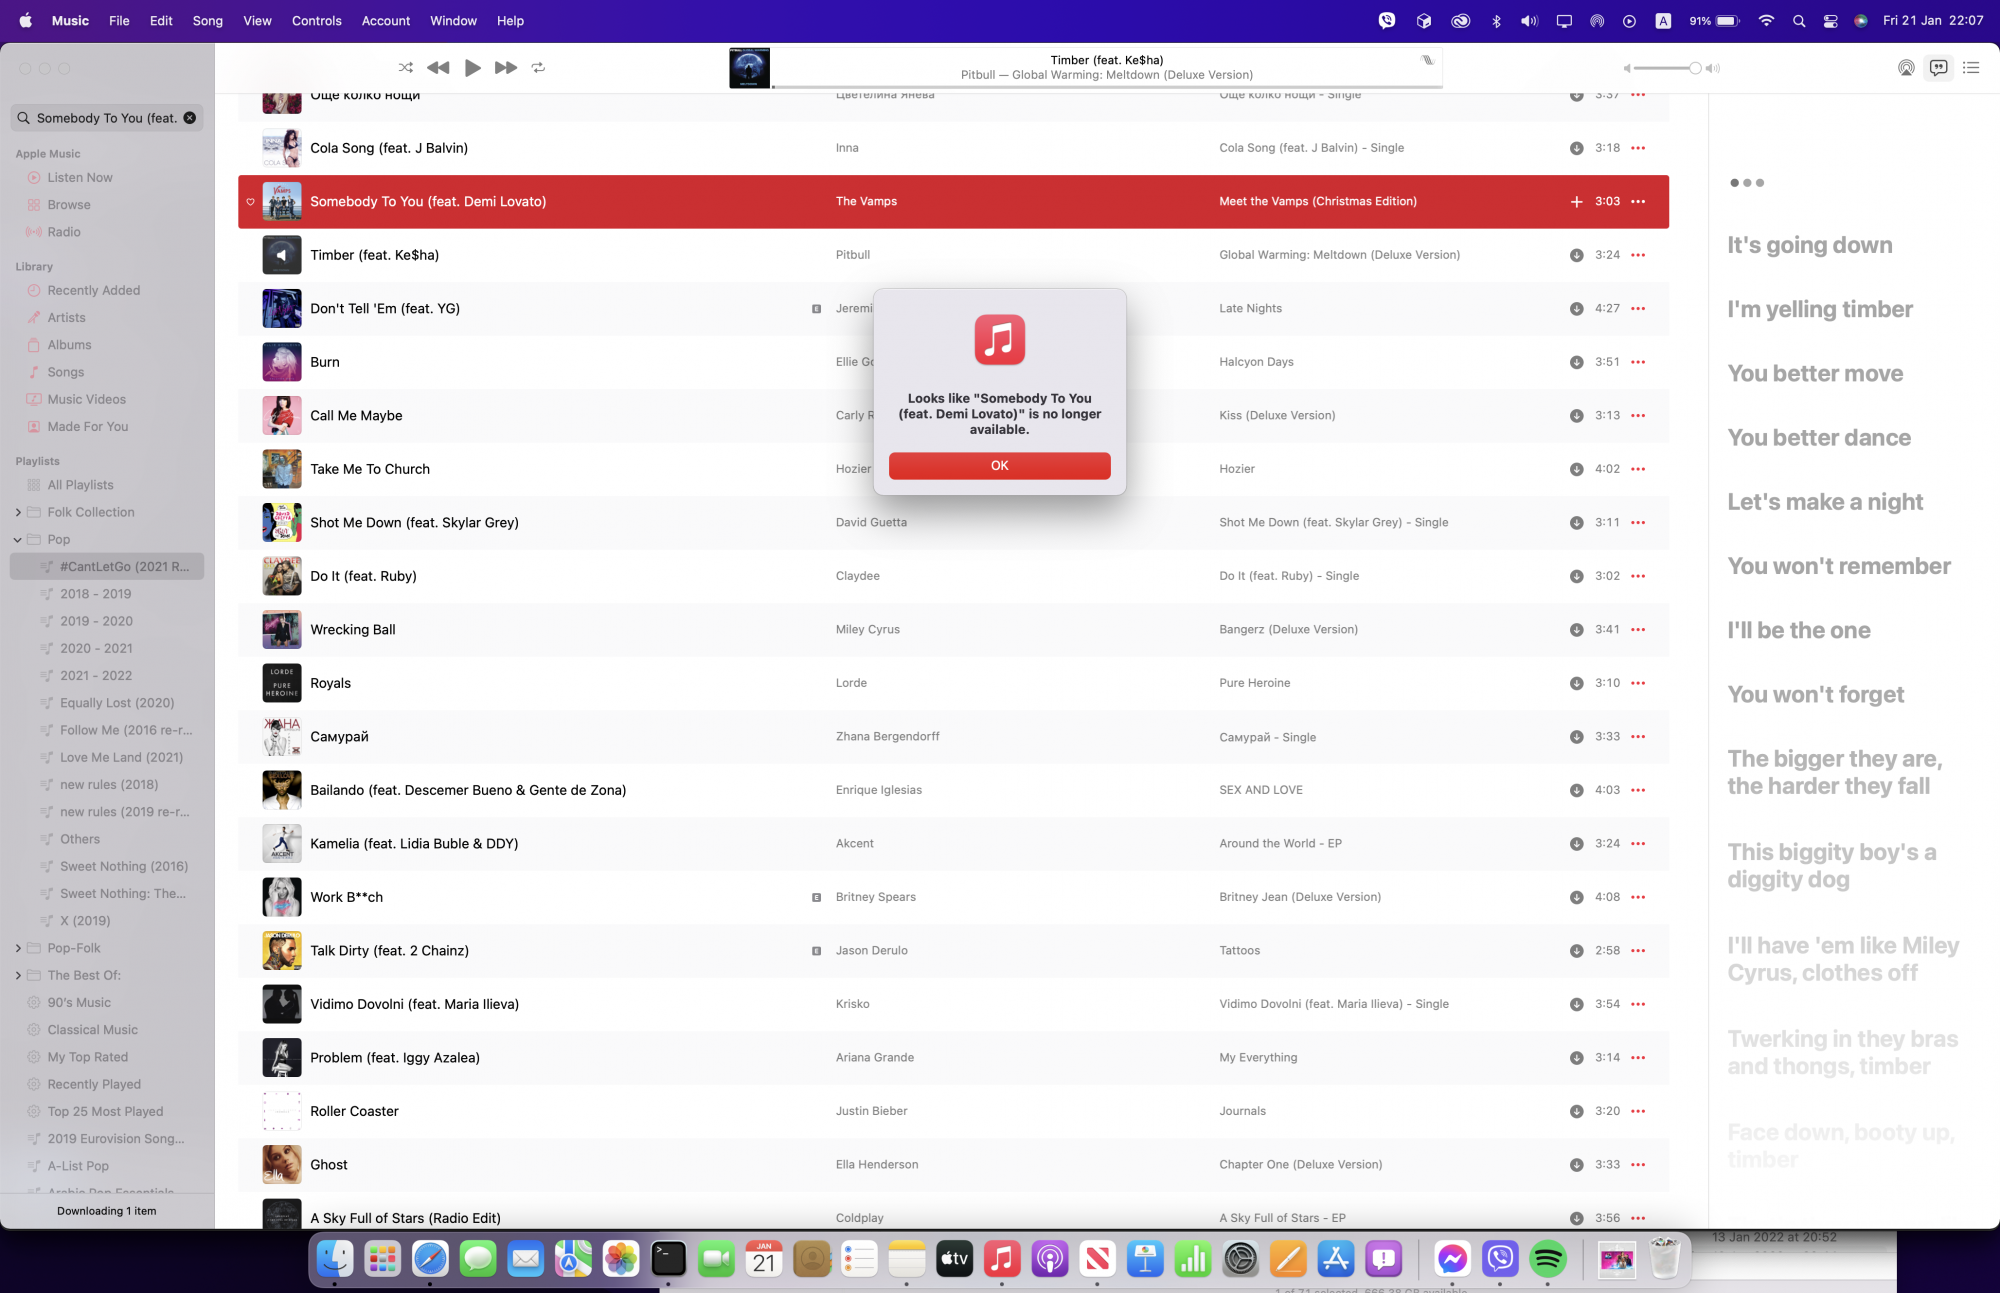Toggle love heart on Somebody To You

coord(250,202)
